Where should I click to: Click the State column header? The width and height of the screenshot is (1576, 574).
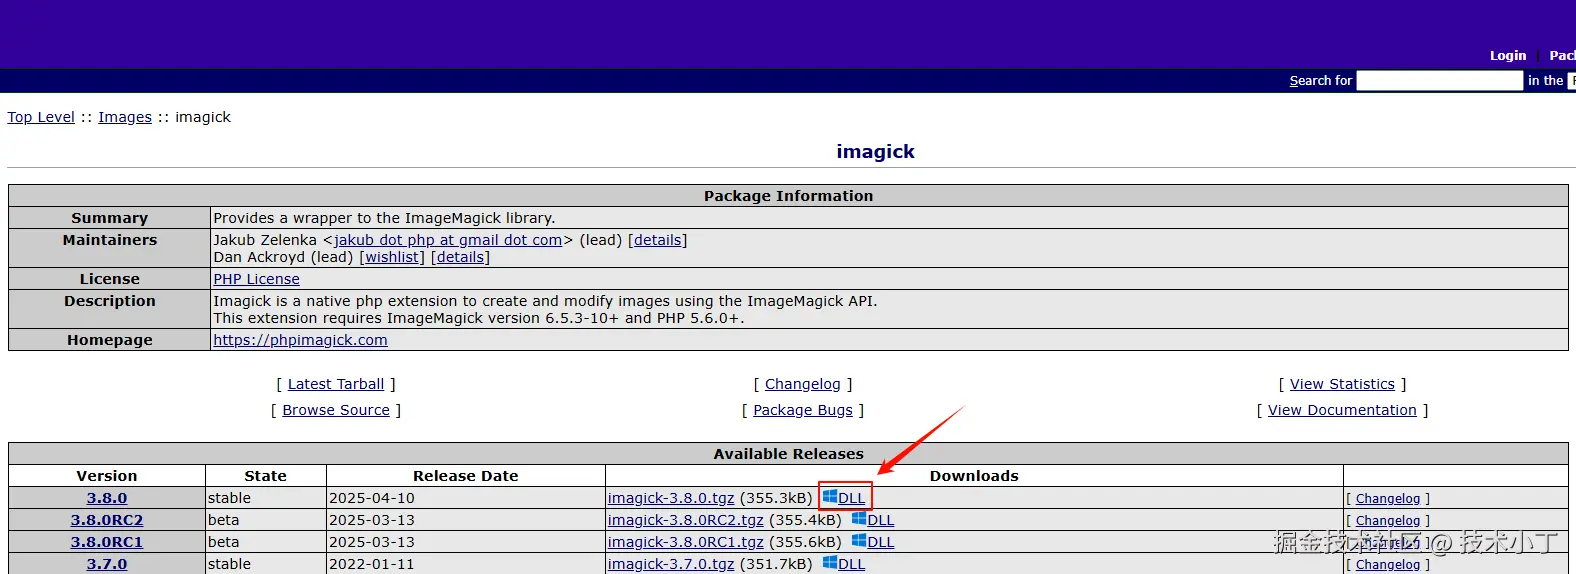[x=266, y=476]
